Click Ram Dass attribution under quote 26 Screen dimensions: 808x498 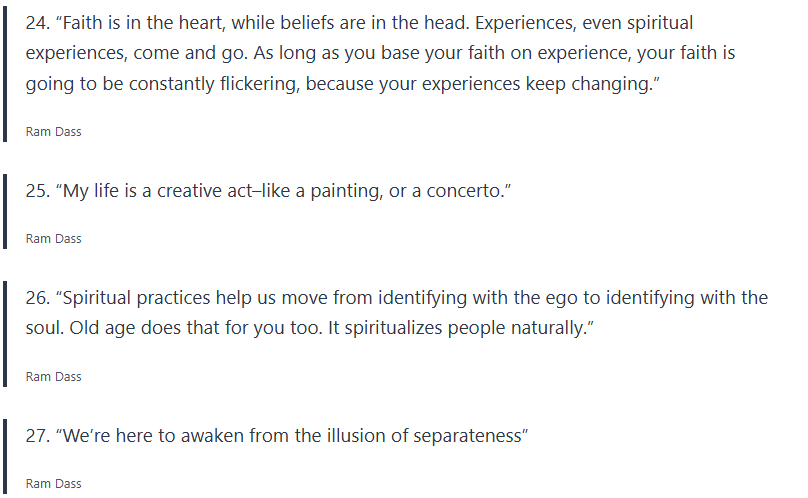[53, 377]
